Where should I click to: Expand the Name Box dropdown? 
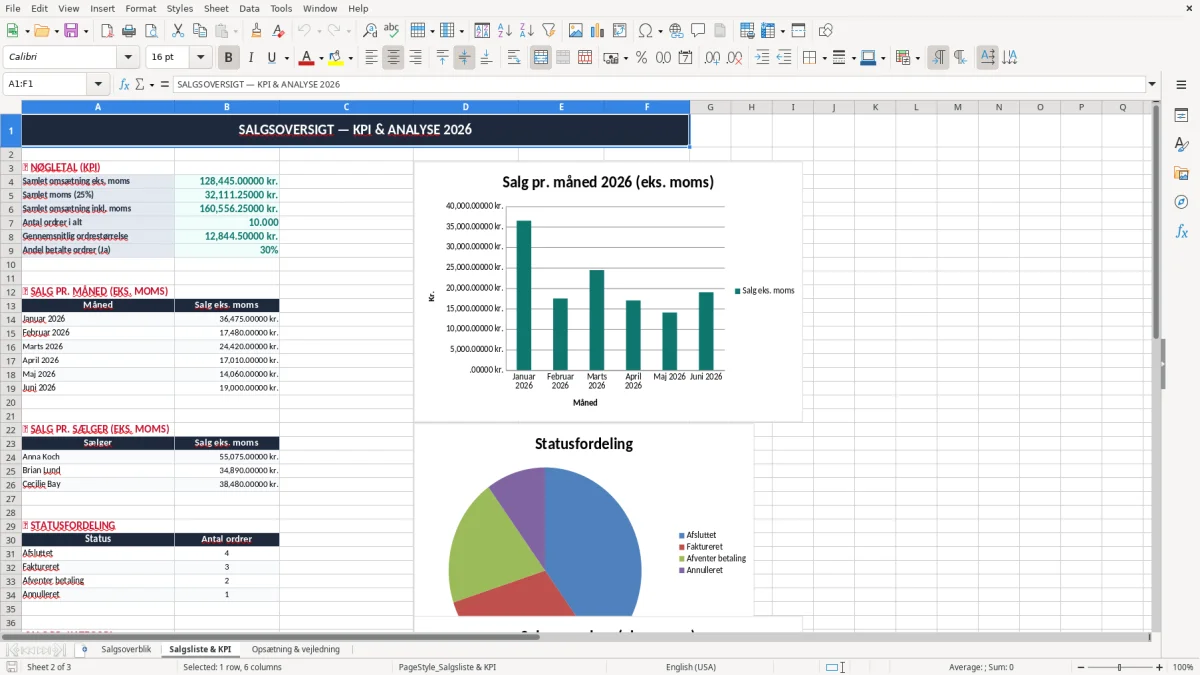[x=98, y=85]
